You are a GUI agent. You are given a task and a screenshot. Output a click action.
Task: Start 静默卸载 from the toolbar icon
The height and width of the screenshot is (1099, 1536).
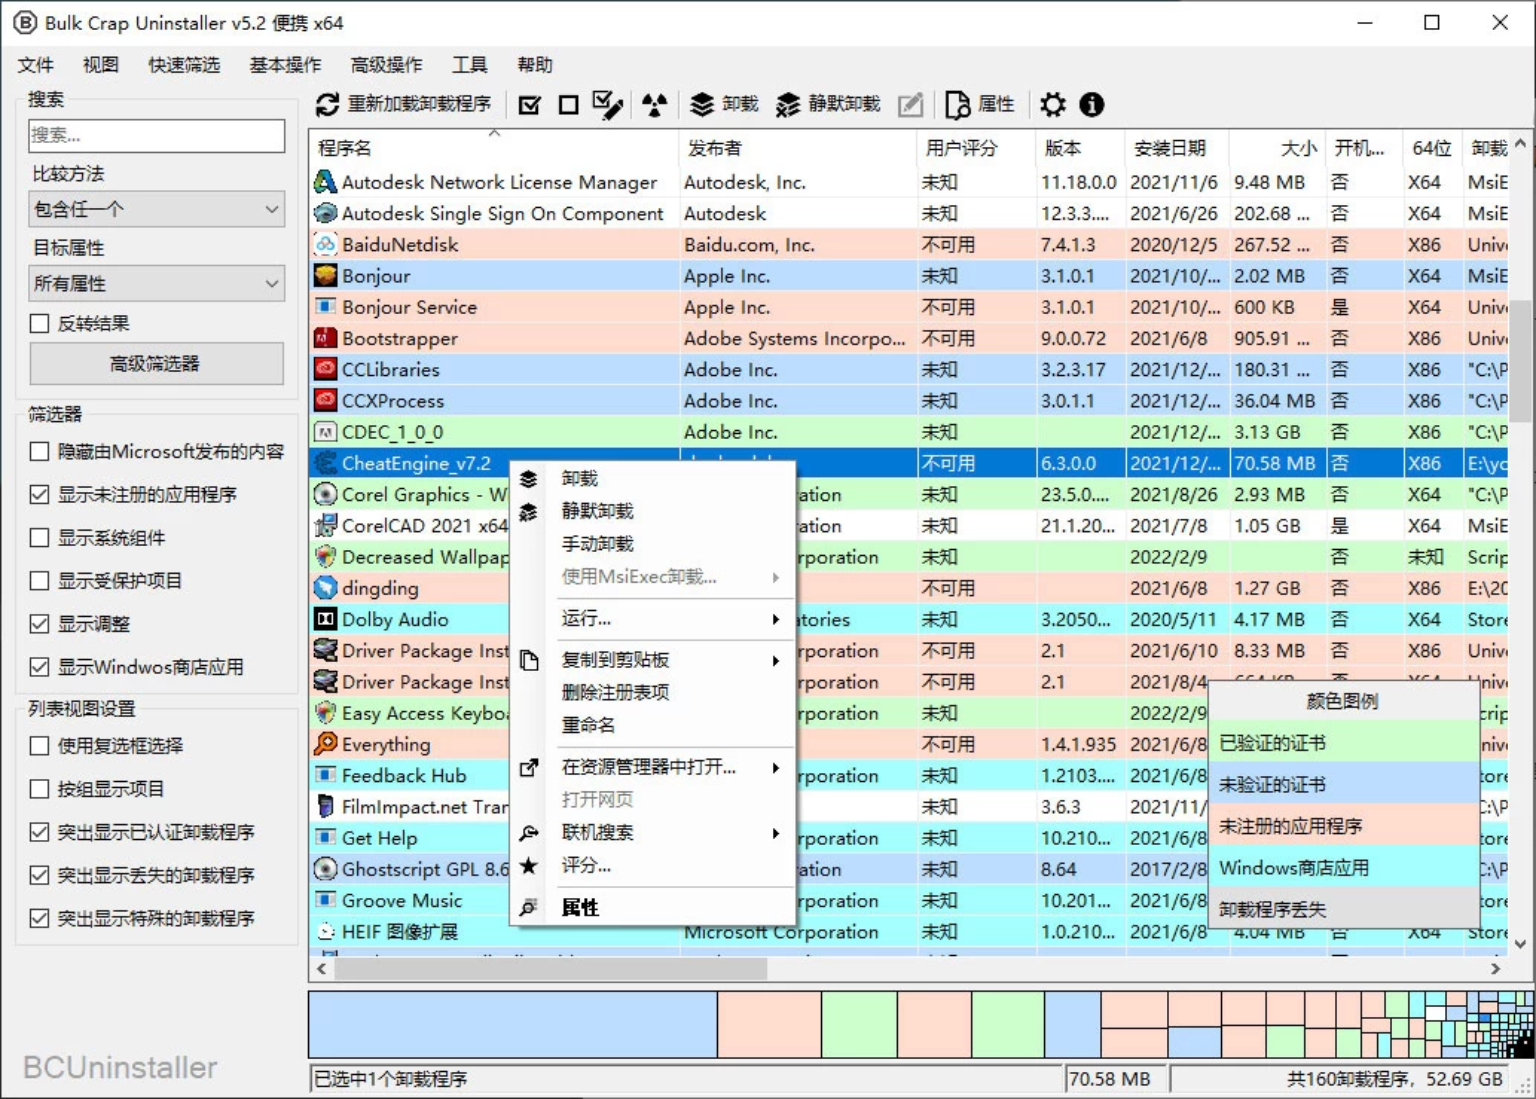coord(787,103)
